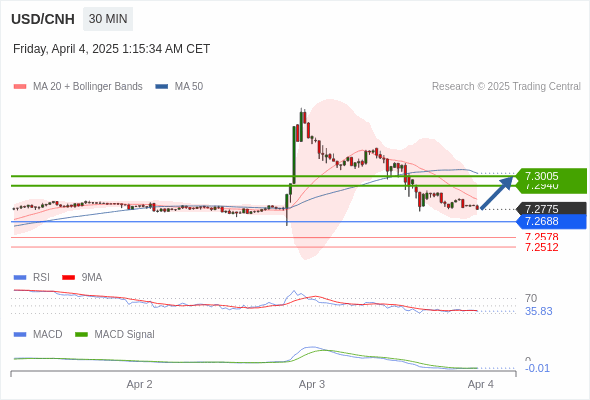Click the 9MA red legend swatch
The image size is (590, 400).
point(68,278)
